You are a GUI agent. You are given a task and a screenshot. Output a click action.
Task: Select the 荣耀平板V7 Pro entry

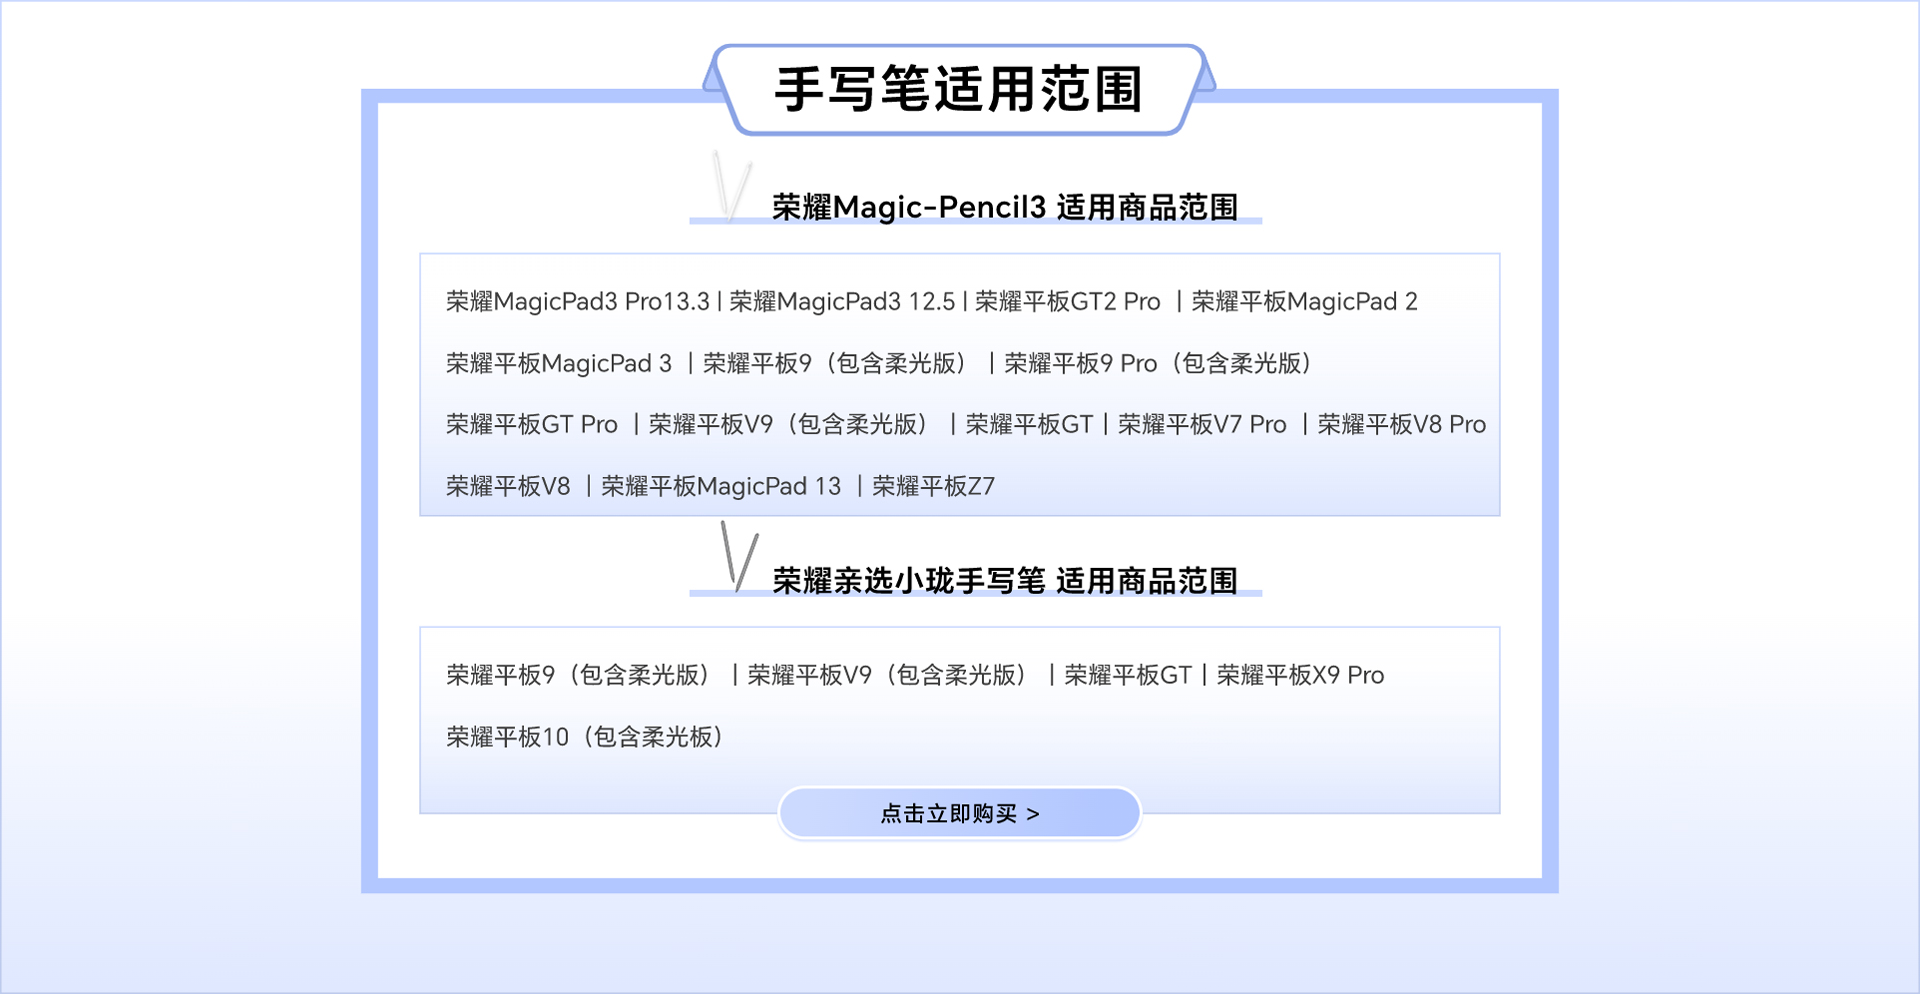tap(1202, 425)
